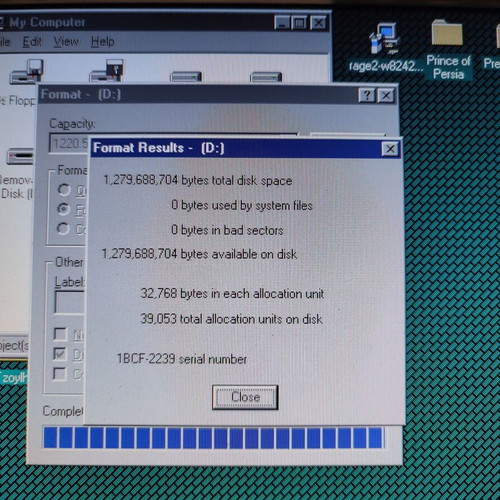Viewport: 500px width, 500px height.
Task: Toggle the checked checkbox under Other options
Action: pyautogui.click(x=60, y=354)
